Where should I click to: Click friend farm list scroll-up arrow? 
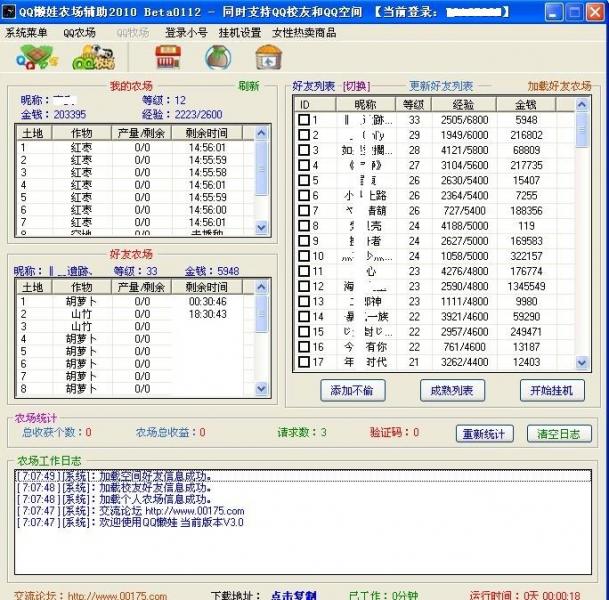261,287
